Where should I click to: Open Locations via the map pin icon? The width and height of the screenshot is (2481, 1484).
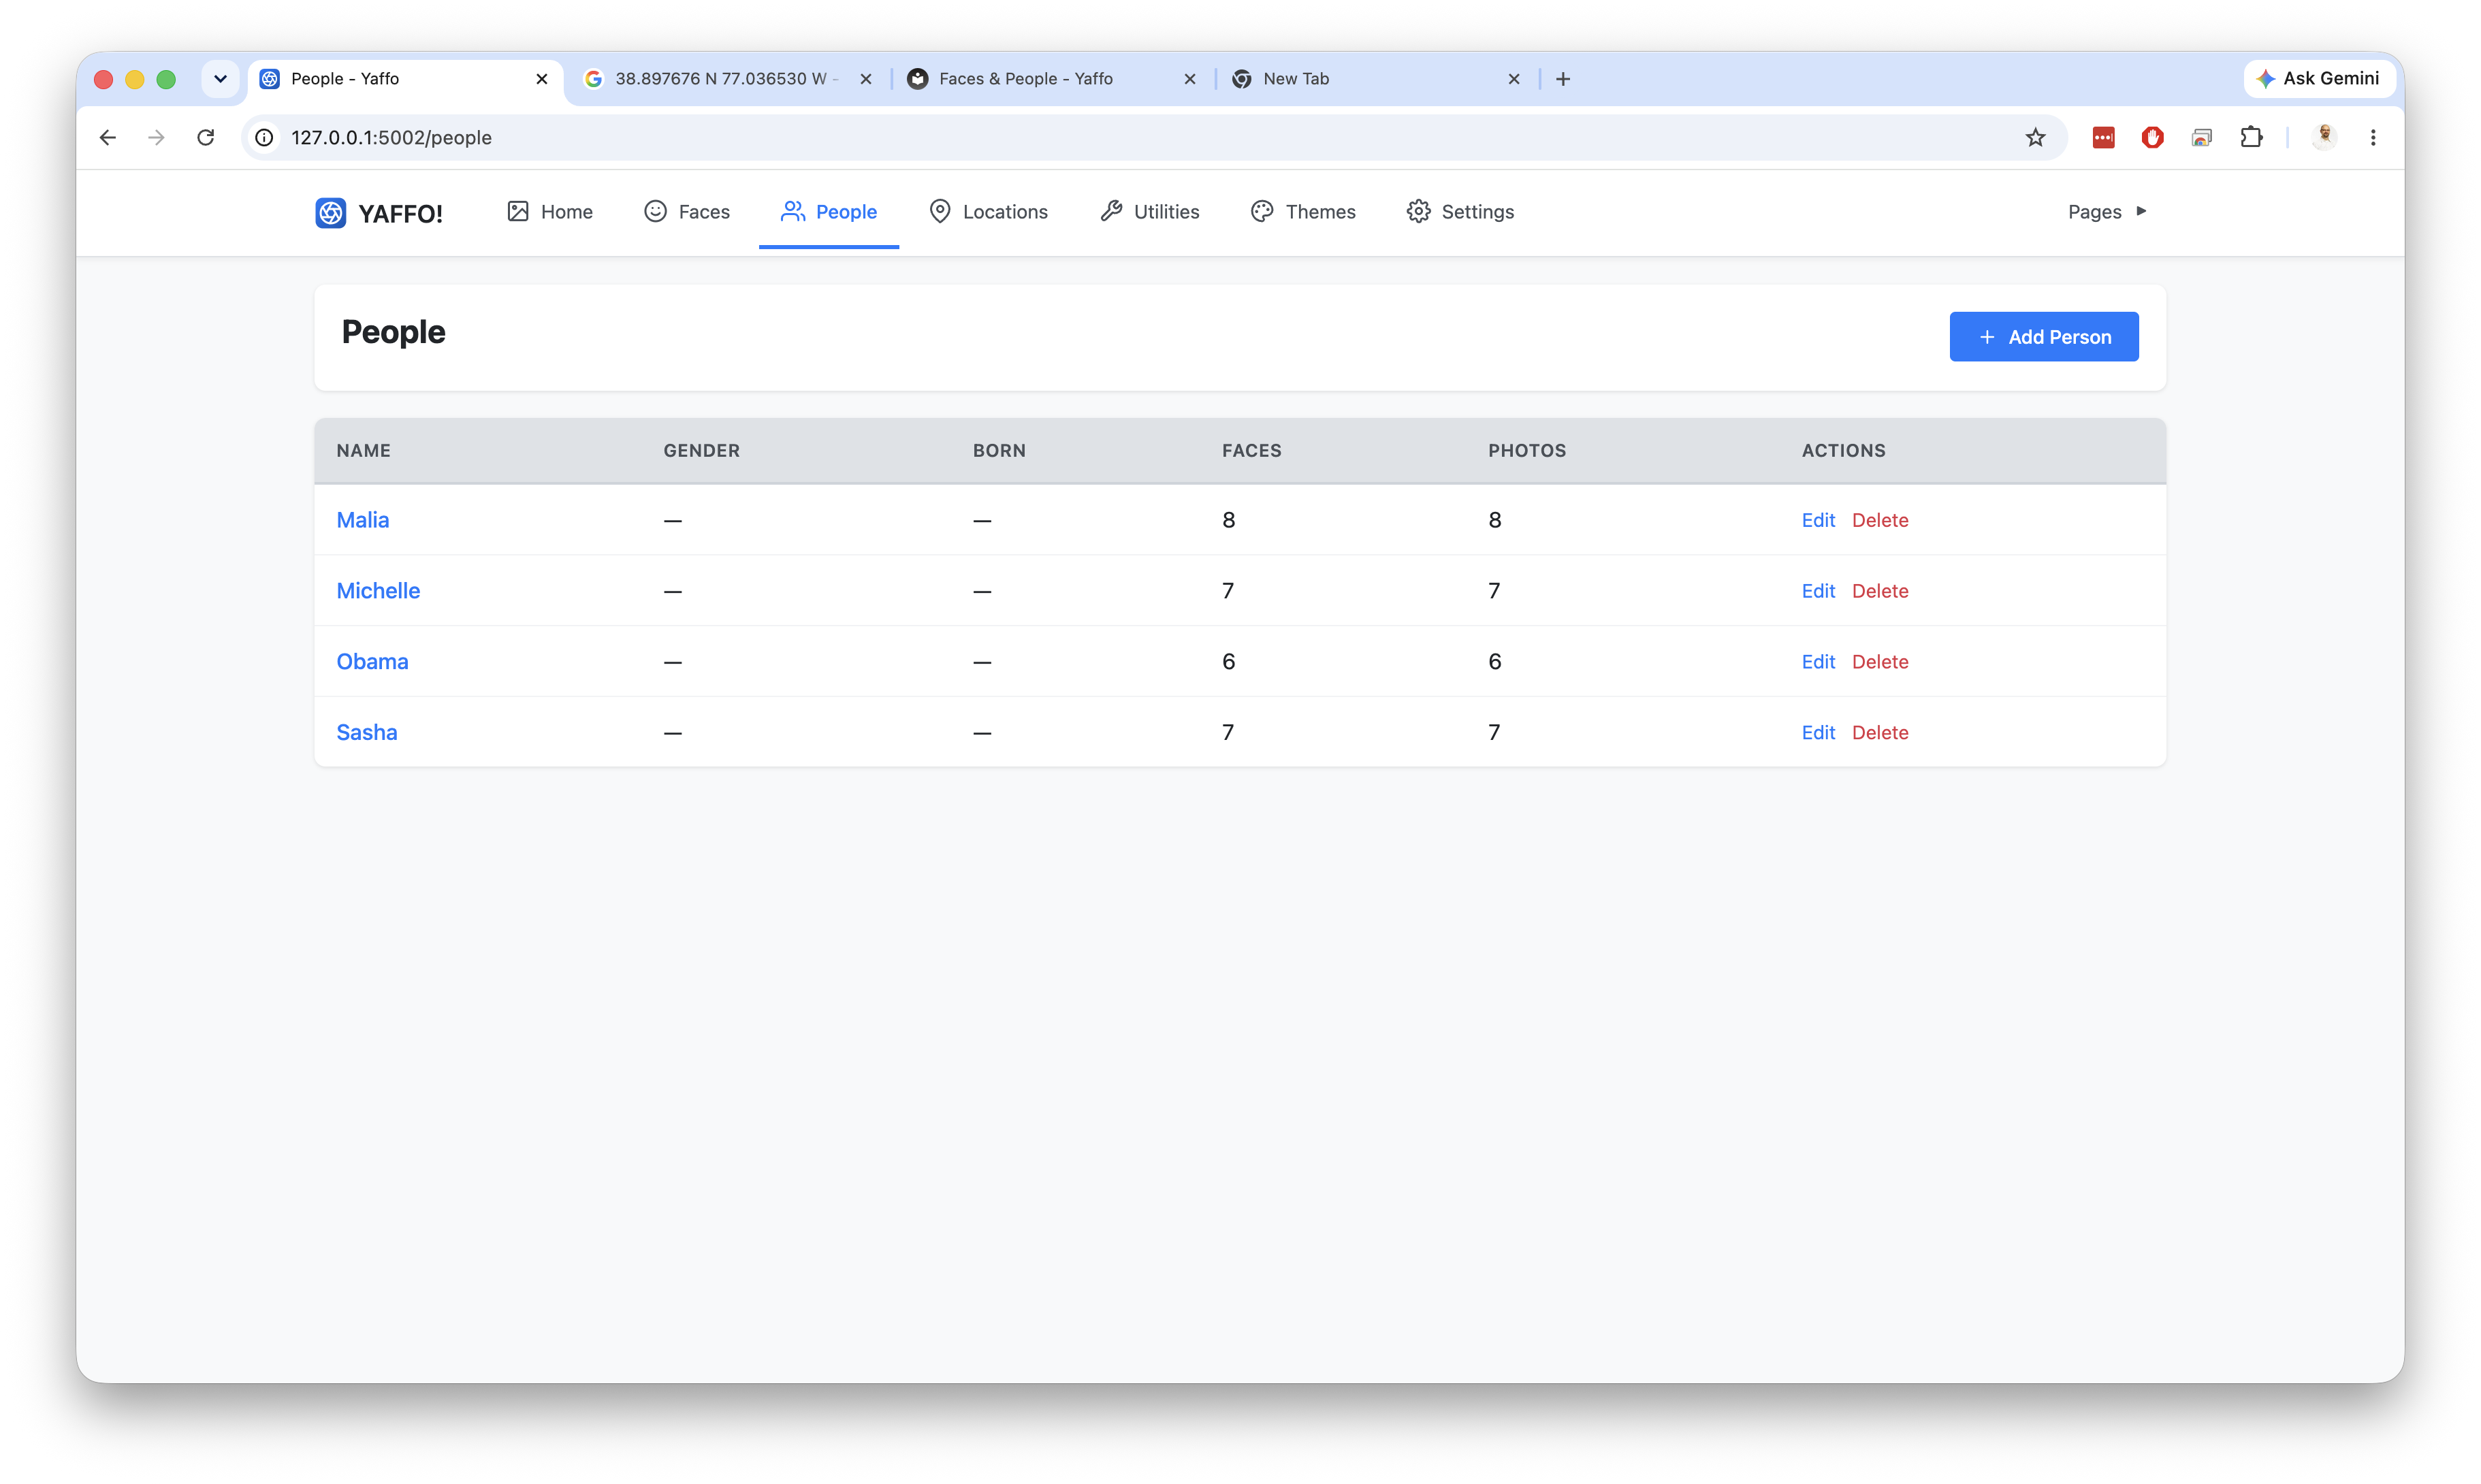(x=939, y=211)
